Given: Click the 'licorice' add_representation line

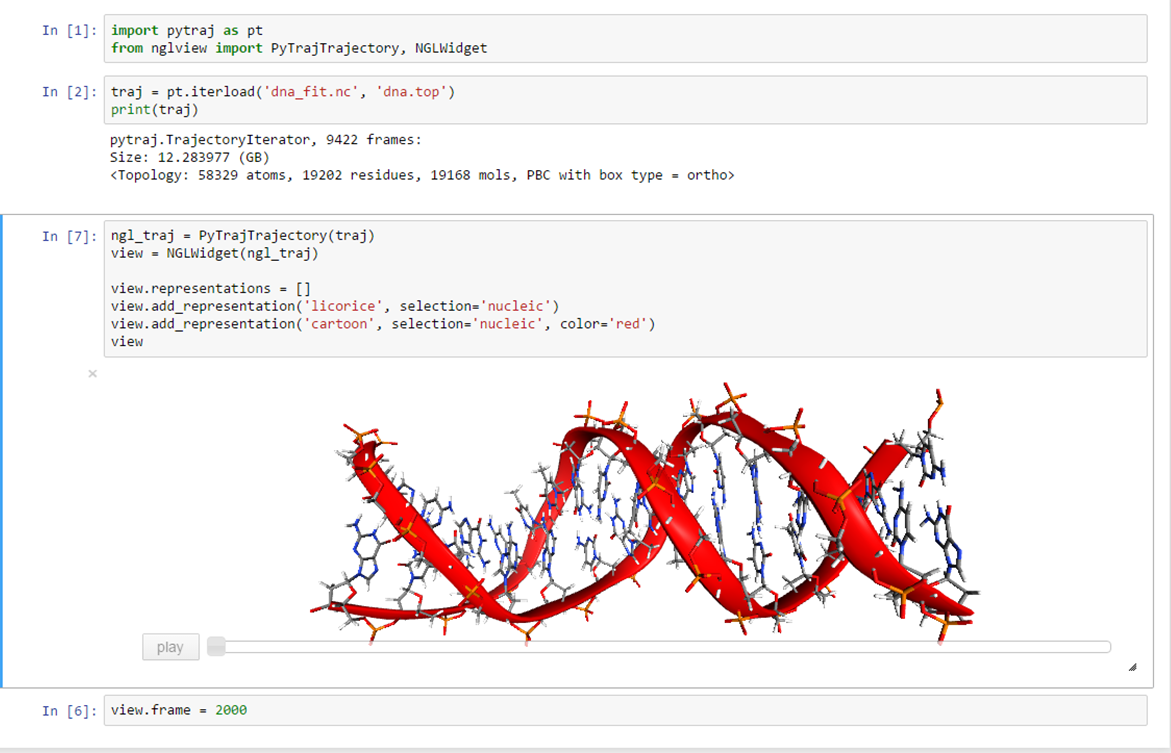Looking at the screenshot, I should pyautogui.click(x=335, y=306).
